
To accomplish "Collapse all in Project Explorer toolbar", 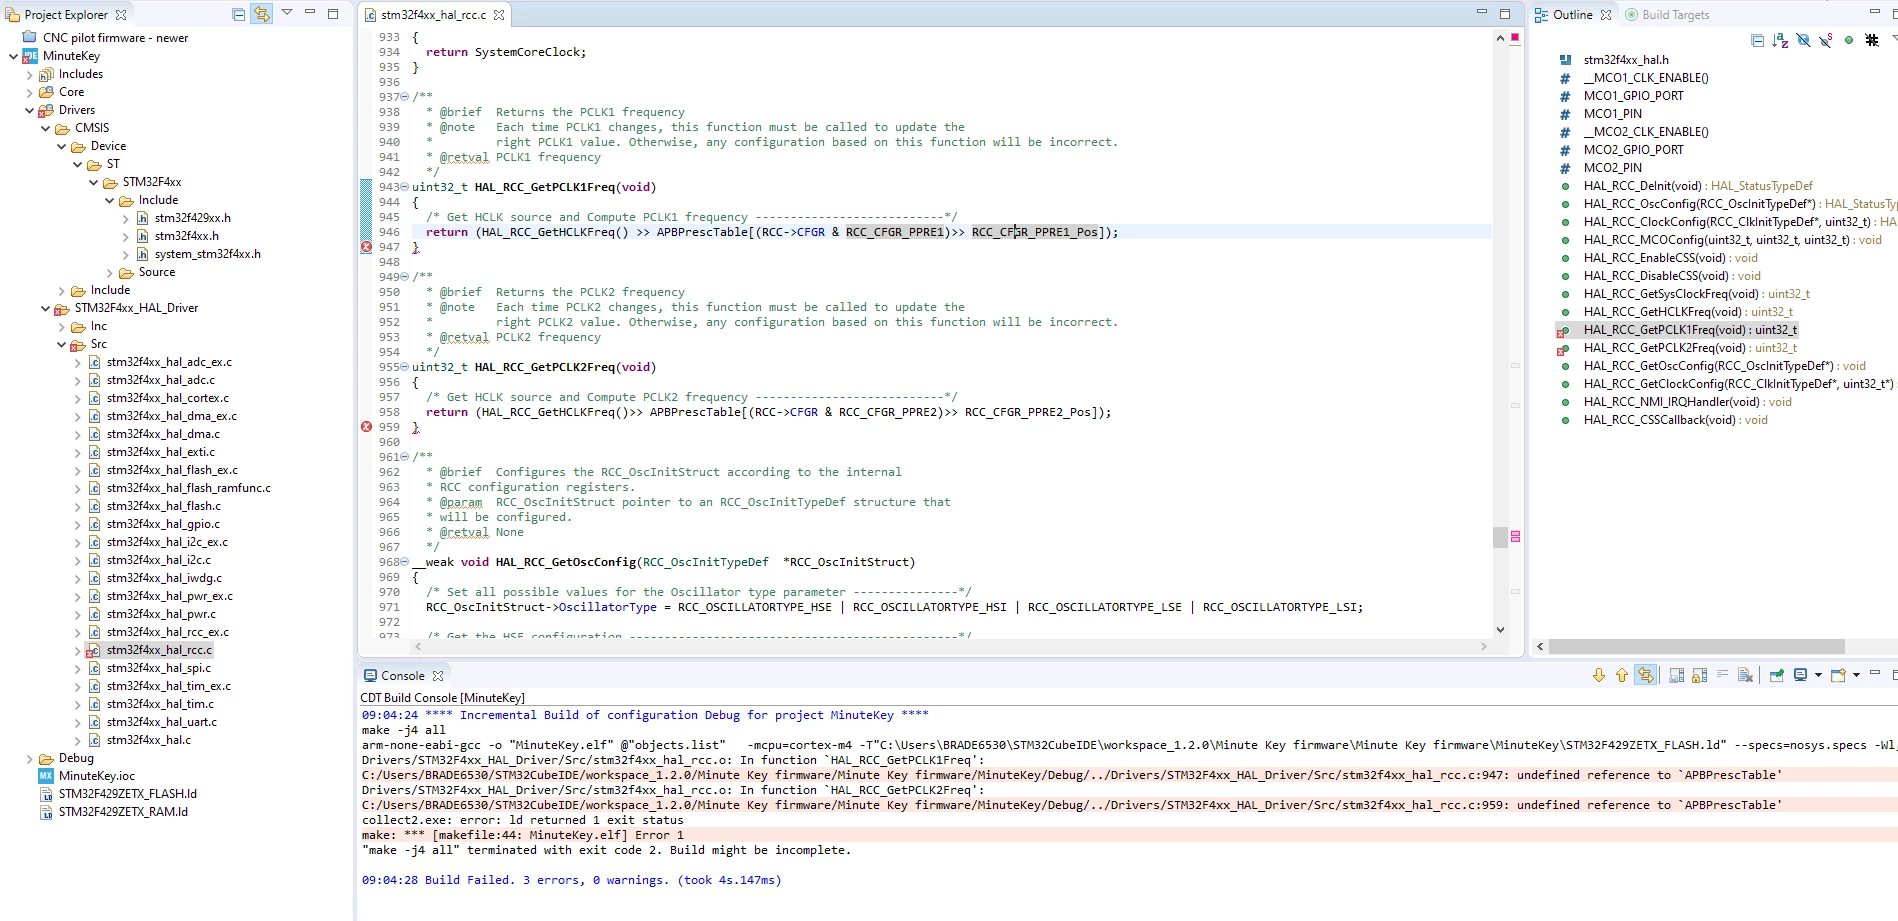I will pos(238,14).
